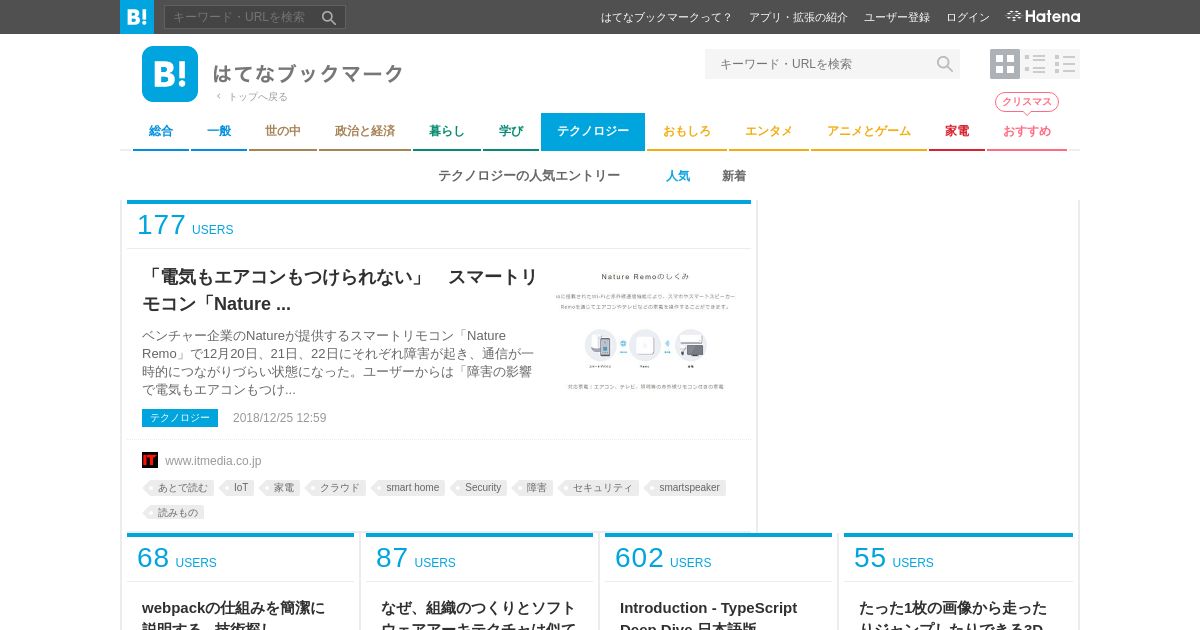1200x630 pixels.
Task: Show 新着 entries
Action: click(x=734, y=176)
